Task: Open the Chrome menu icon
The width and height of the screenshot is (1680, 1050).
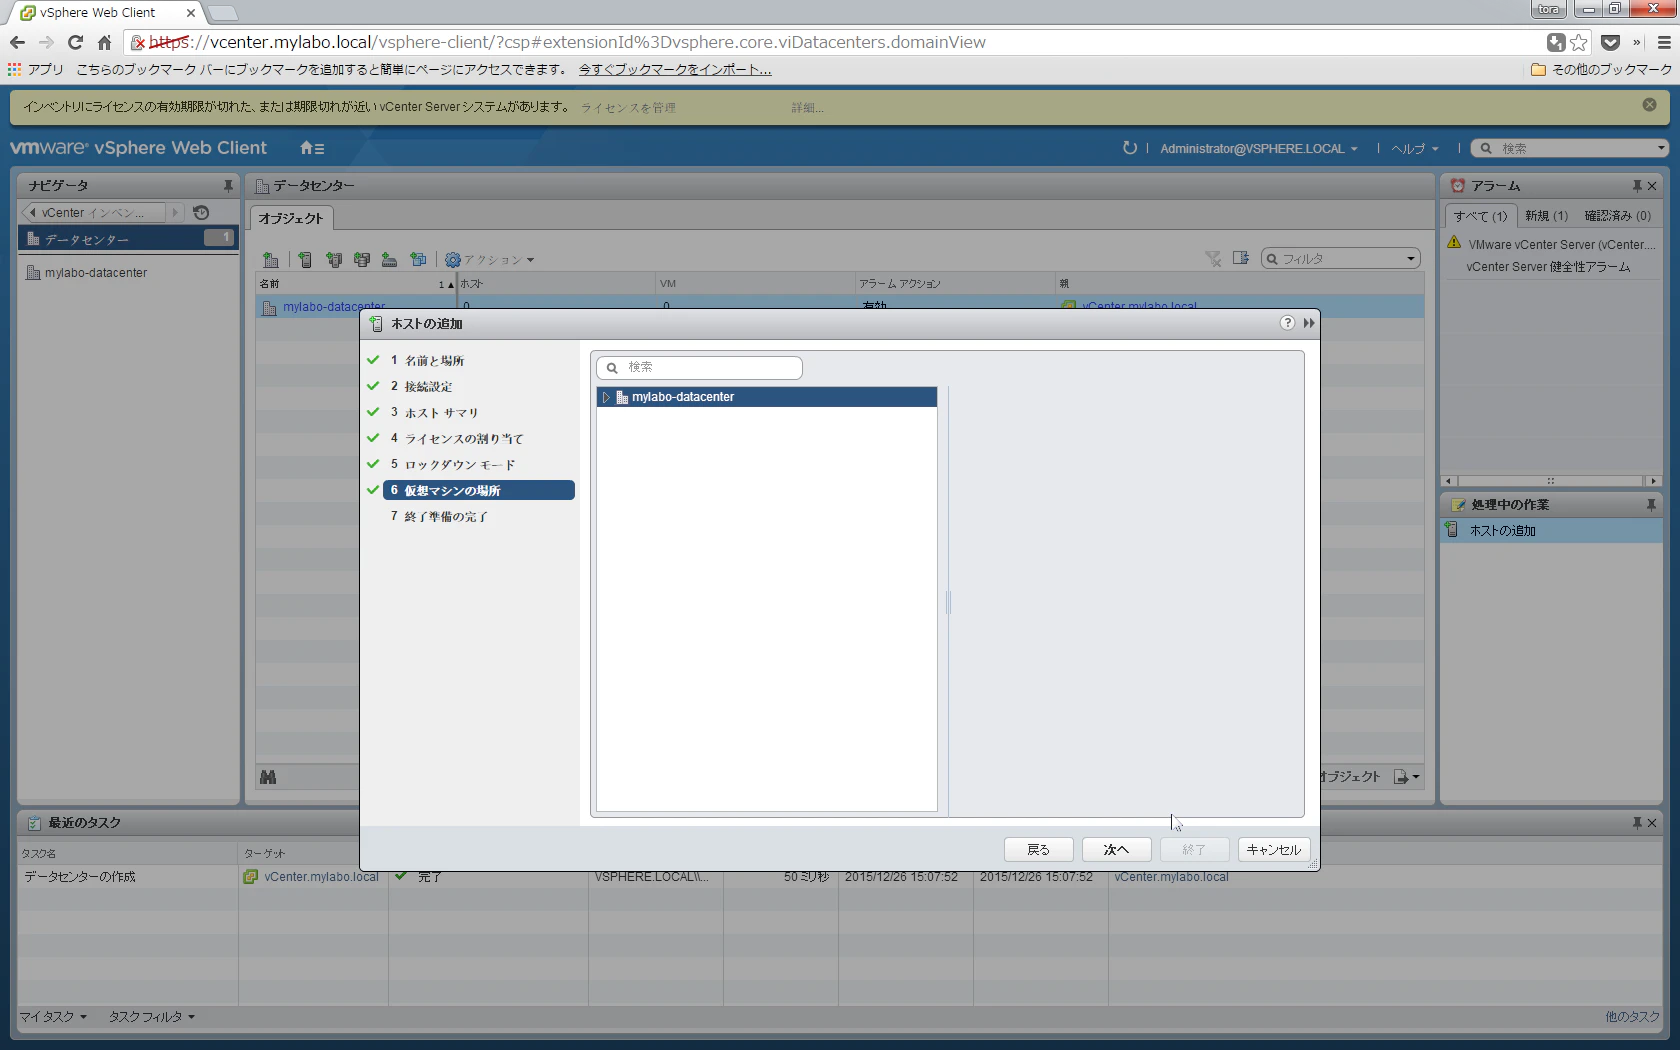Action: tap(1664, 42)
